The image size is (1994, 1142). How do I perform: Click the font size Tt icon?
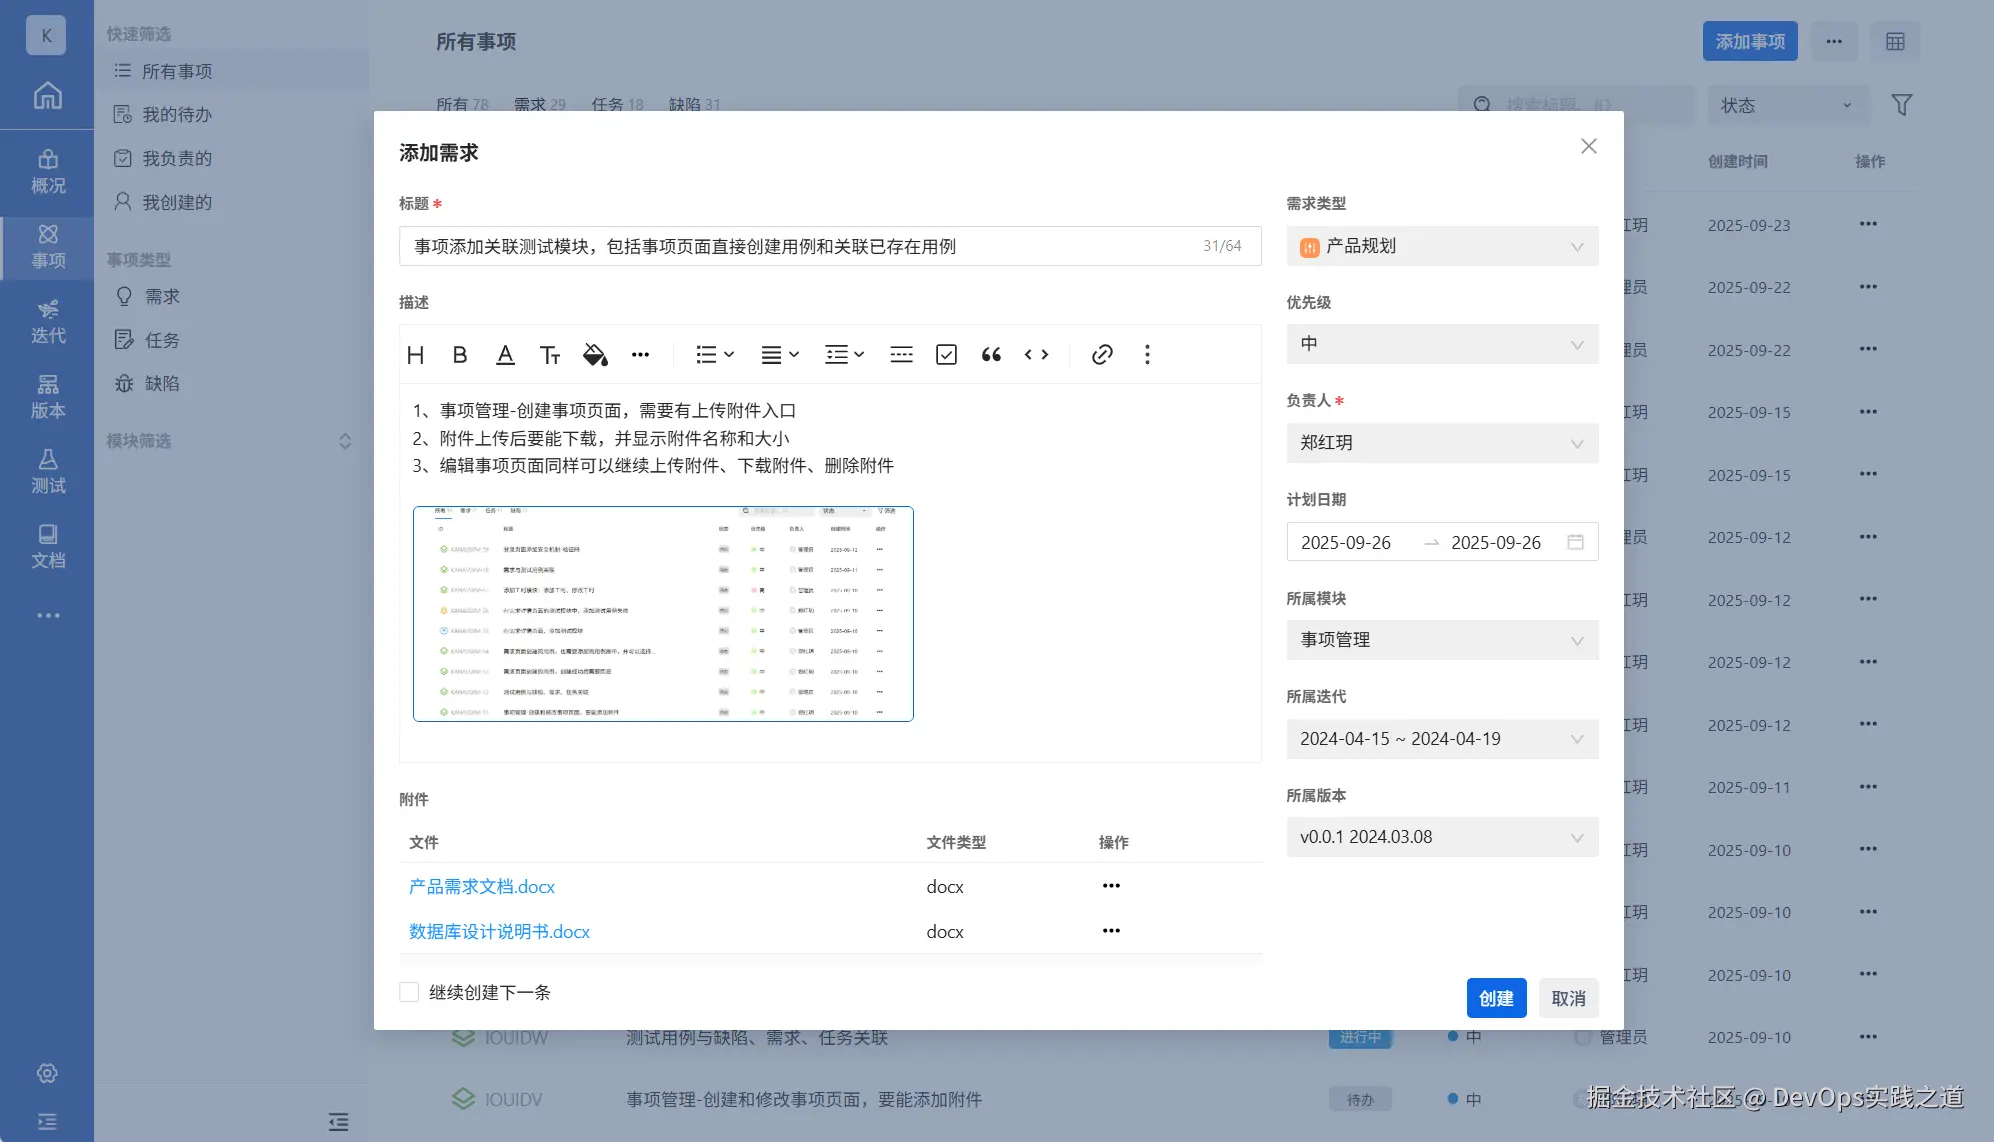pyautogui.click(x=550, y=355)
